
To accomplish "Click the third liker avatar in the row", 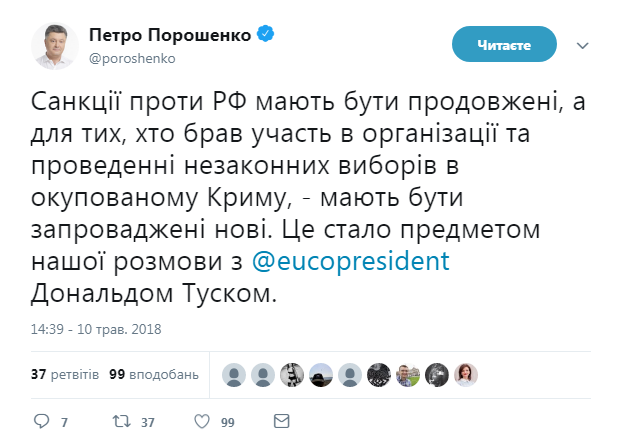I will [291, 374].
